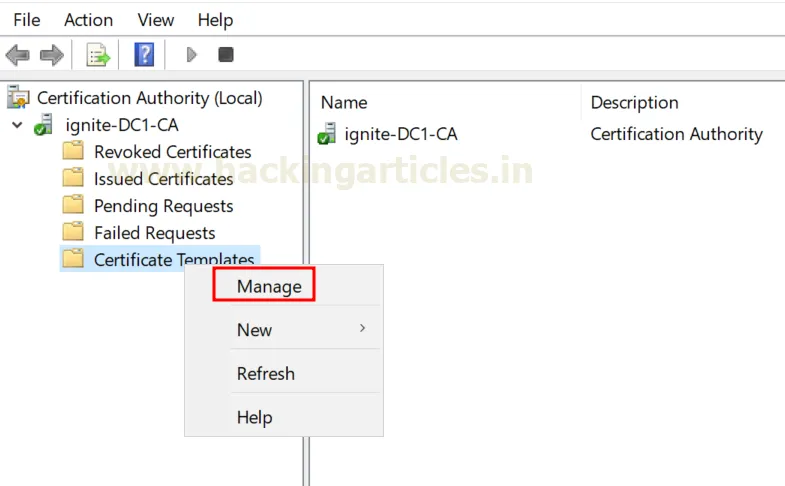Screen dimensions: 785x486
Task: Open the Help question mark toolbar icon
Action: 144,54
